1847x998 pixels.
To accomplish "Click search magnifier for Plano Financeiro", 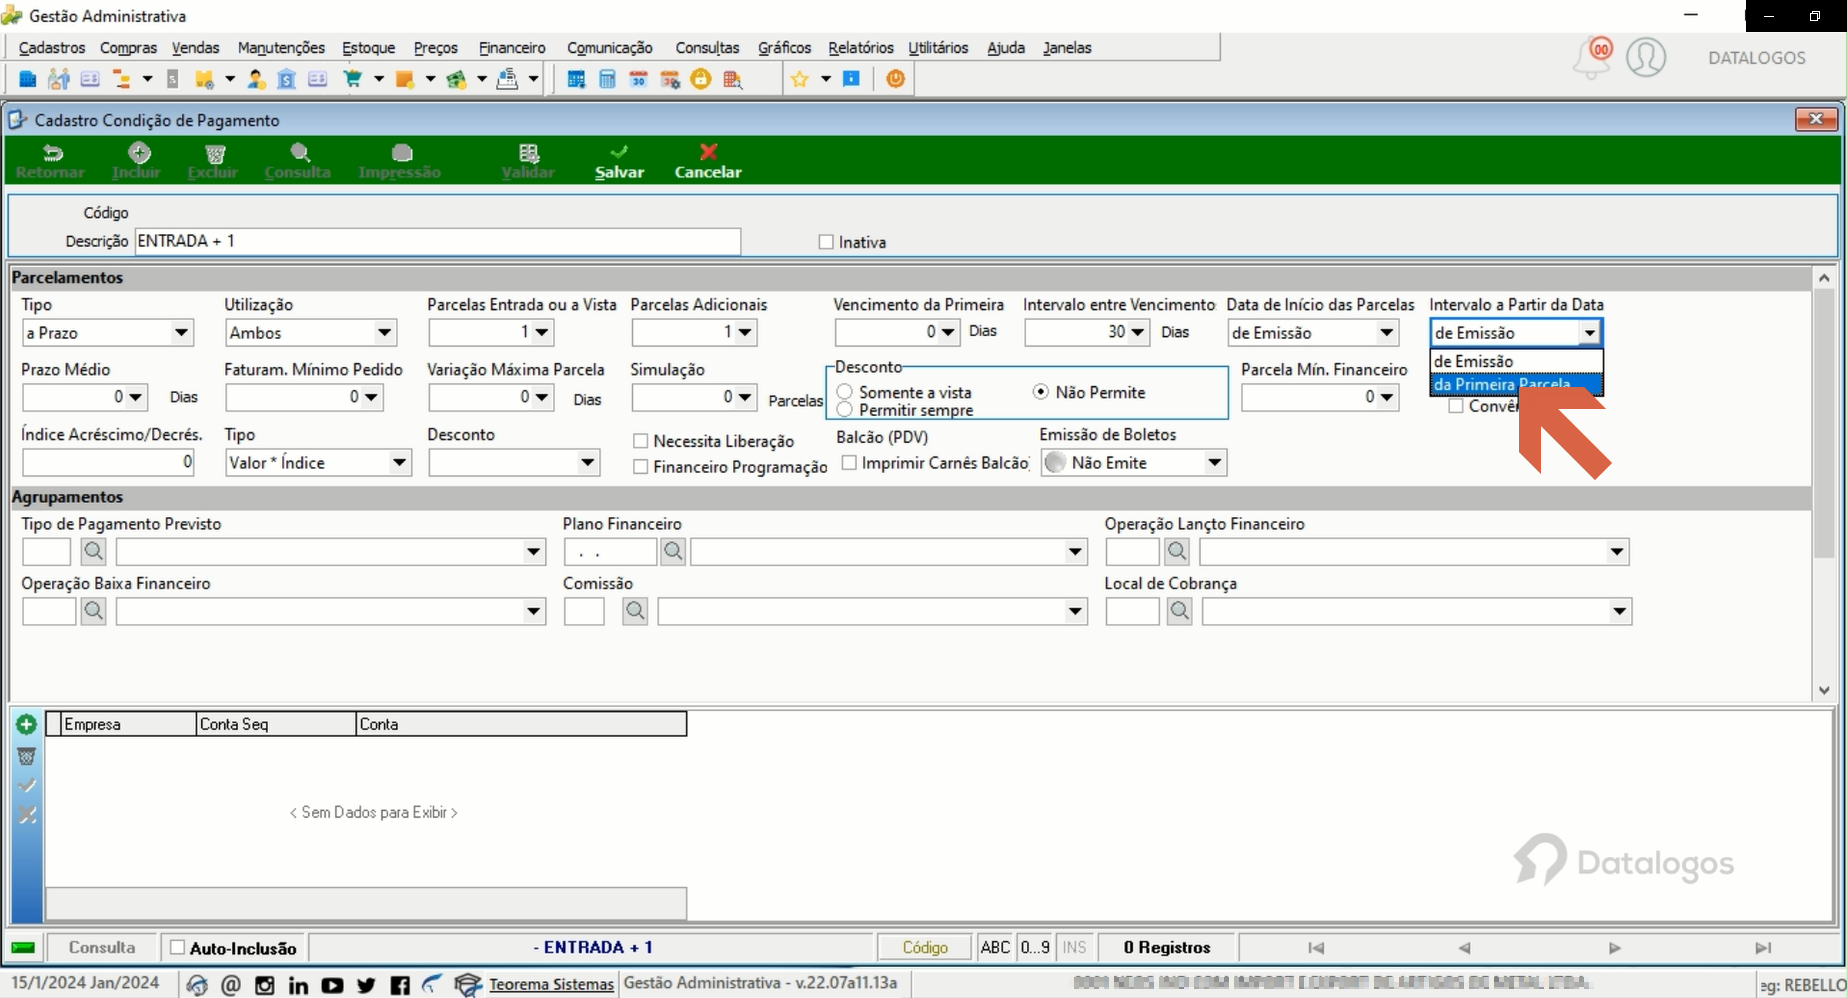I will point(673,551).
